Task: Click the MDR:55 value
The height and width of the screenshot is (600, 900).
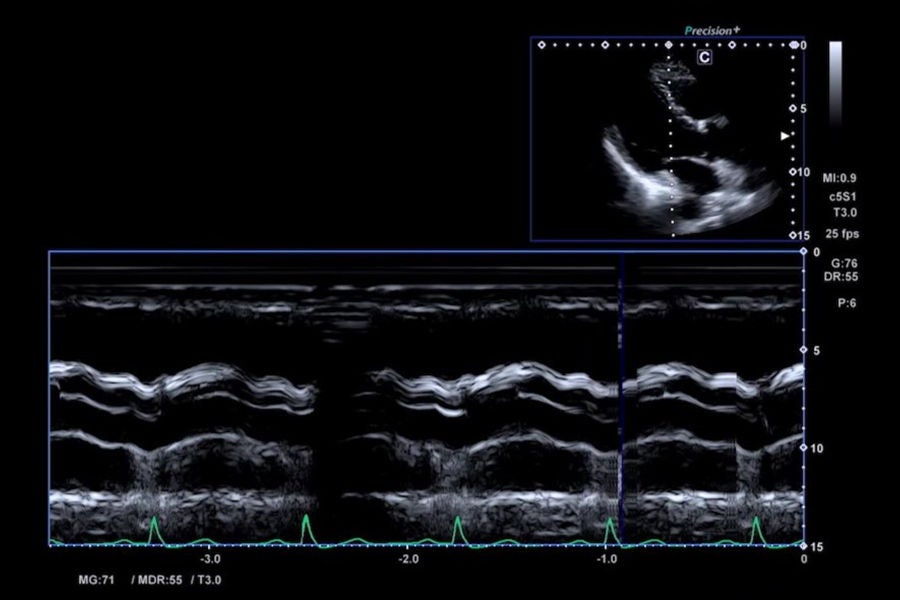Action: click(x=160, y=580)
